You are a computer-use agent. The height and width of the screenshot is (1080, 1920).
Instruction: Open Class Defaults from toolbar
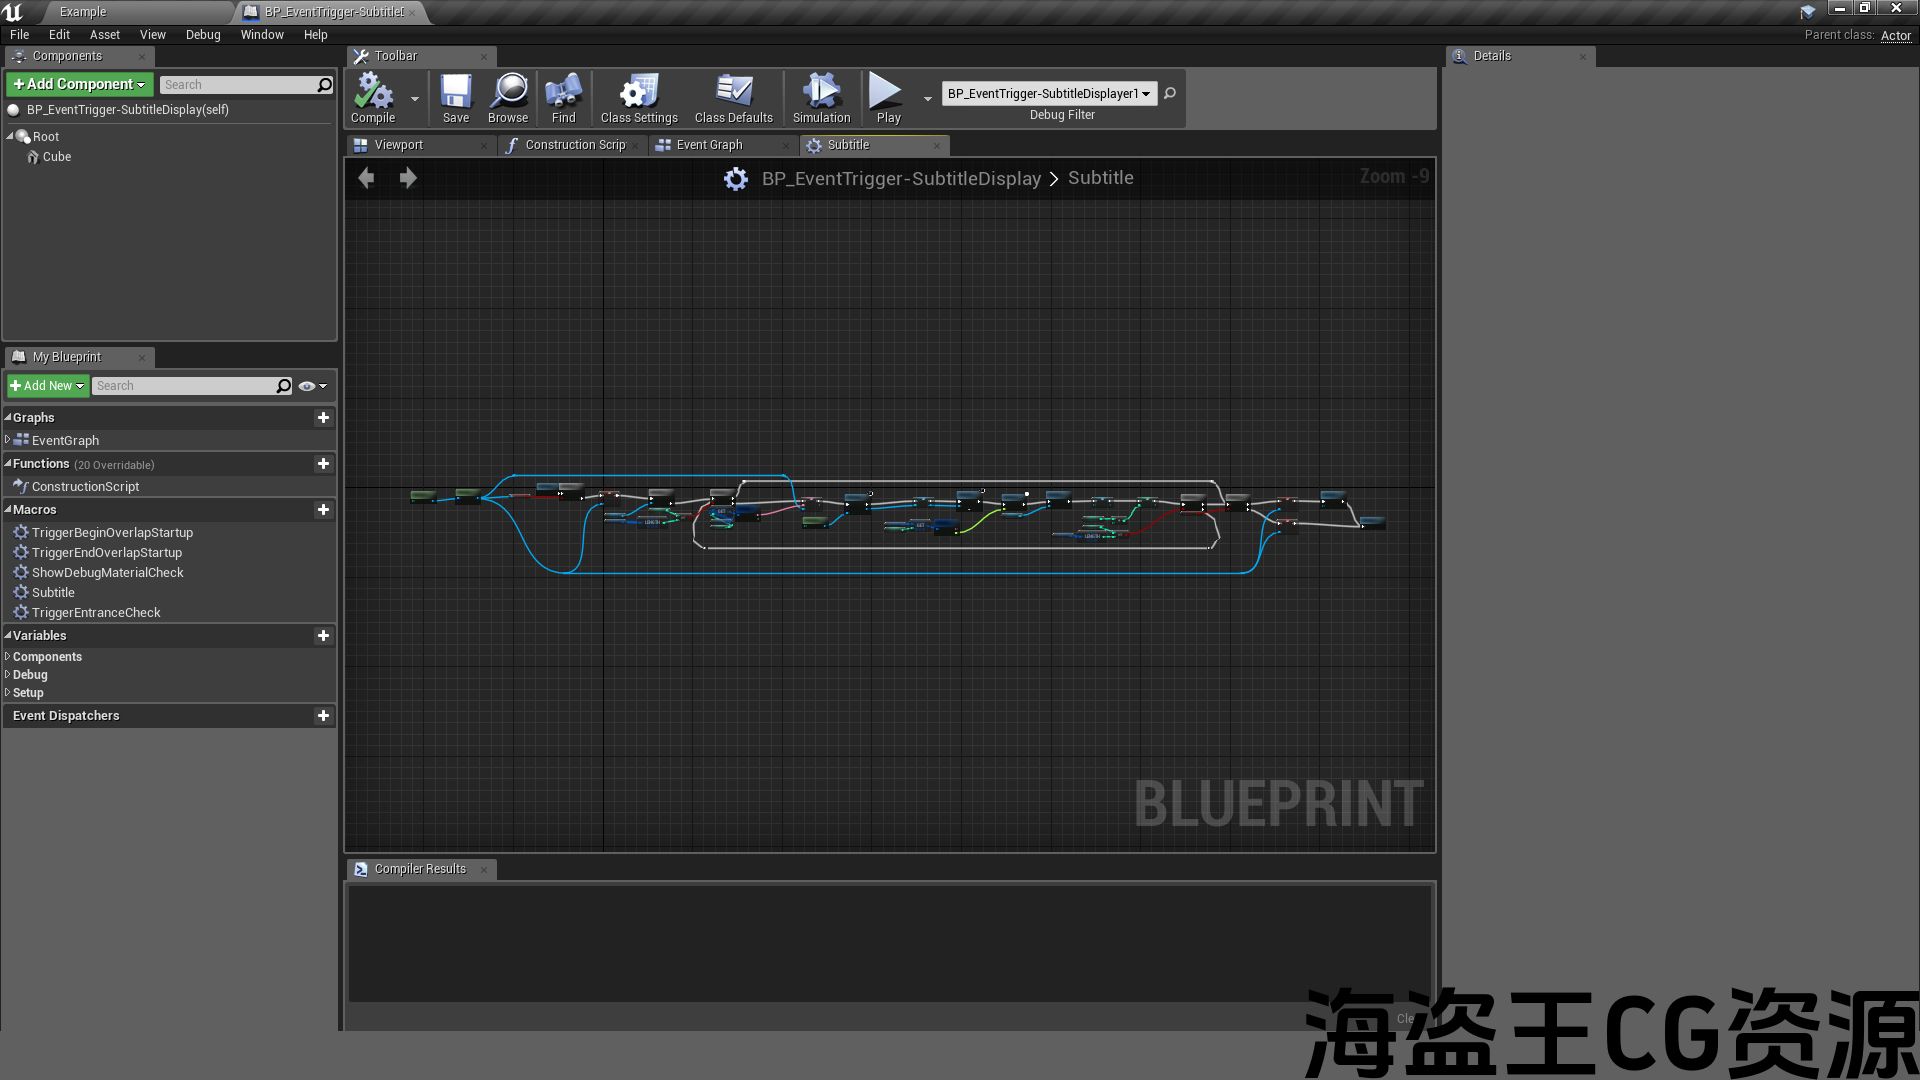(733, 93)
